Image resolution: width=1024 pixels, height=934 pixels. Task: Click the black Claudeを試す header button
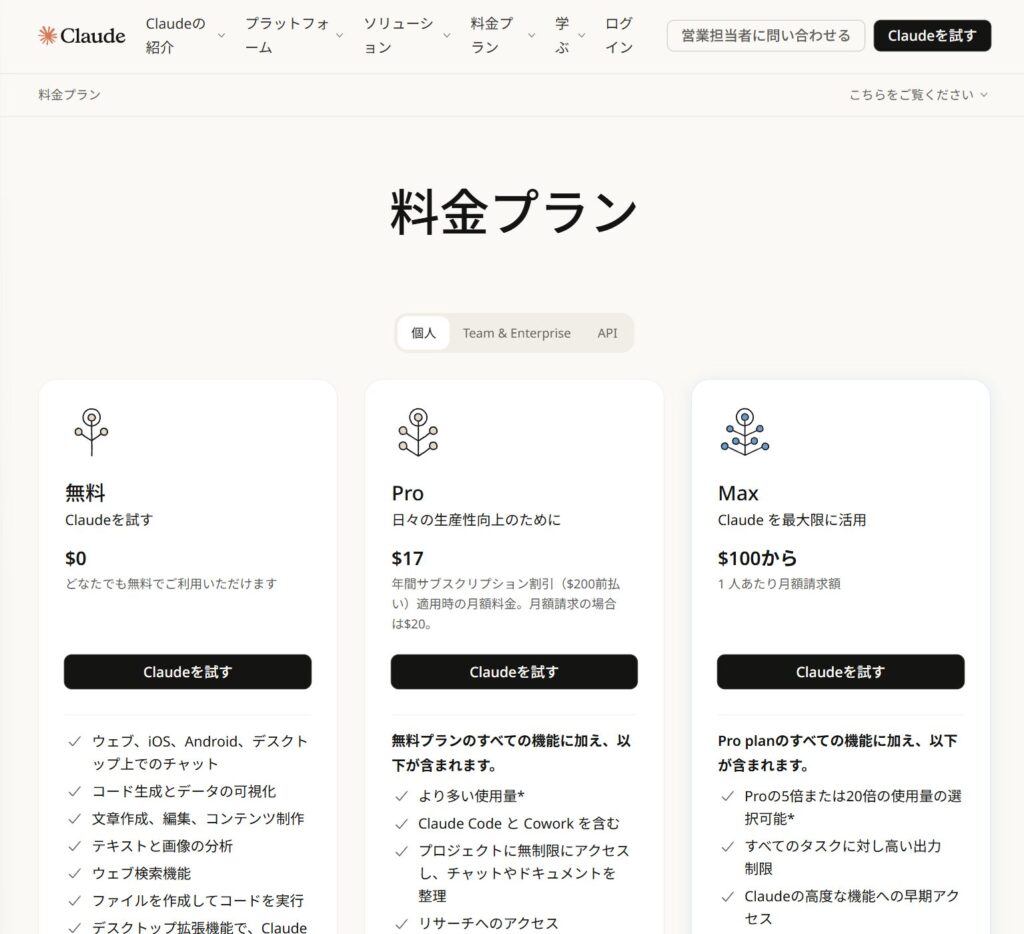pos(932,35)
